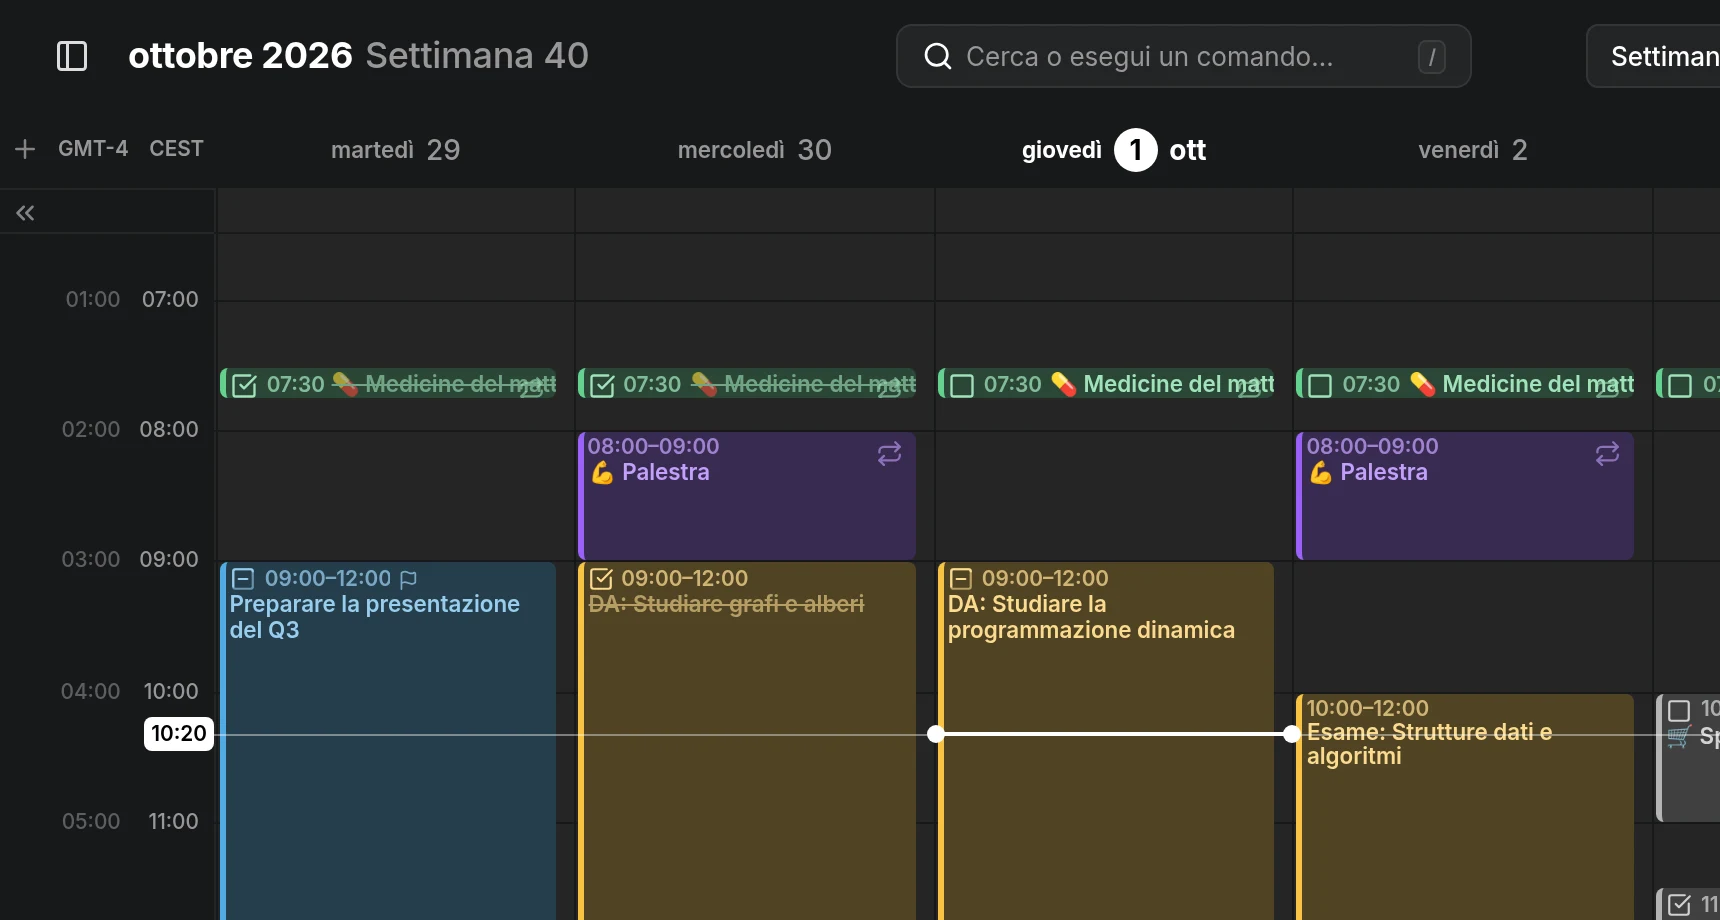
Task: Uncheck DA: Studiare grafi e alberi task
Action: [601, 578]
